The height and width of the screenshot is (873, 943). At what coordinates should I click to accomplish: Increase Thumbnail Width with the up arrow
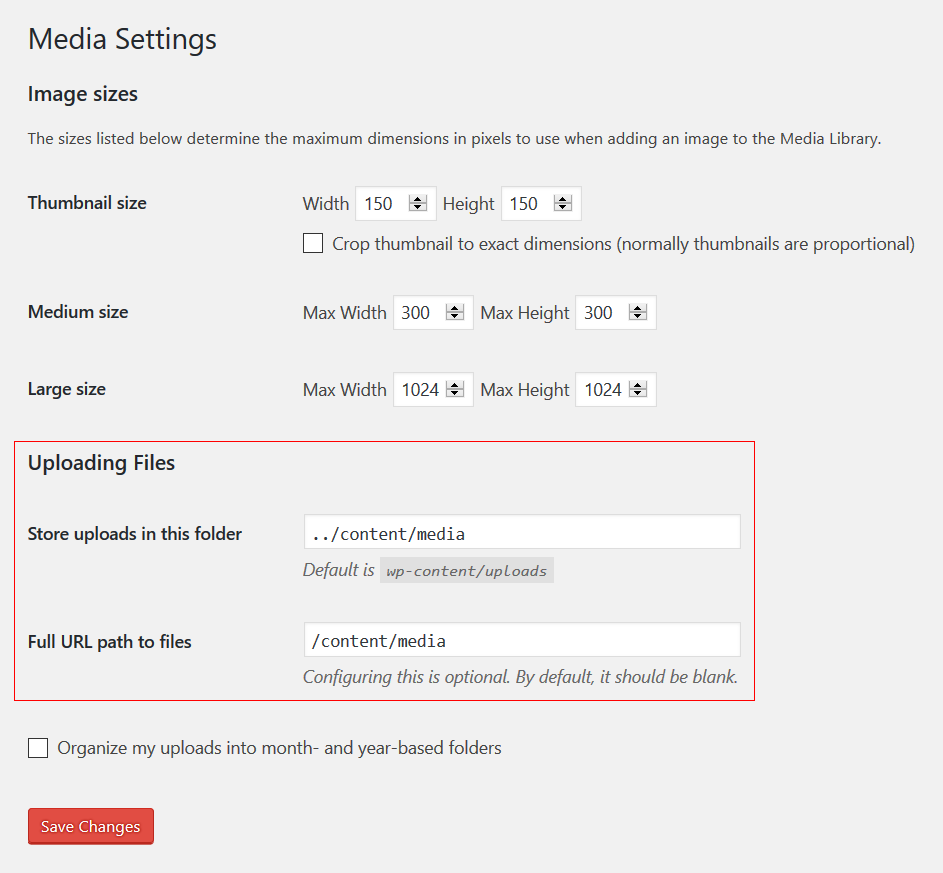(418, 199)
